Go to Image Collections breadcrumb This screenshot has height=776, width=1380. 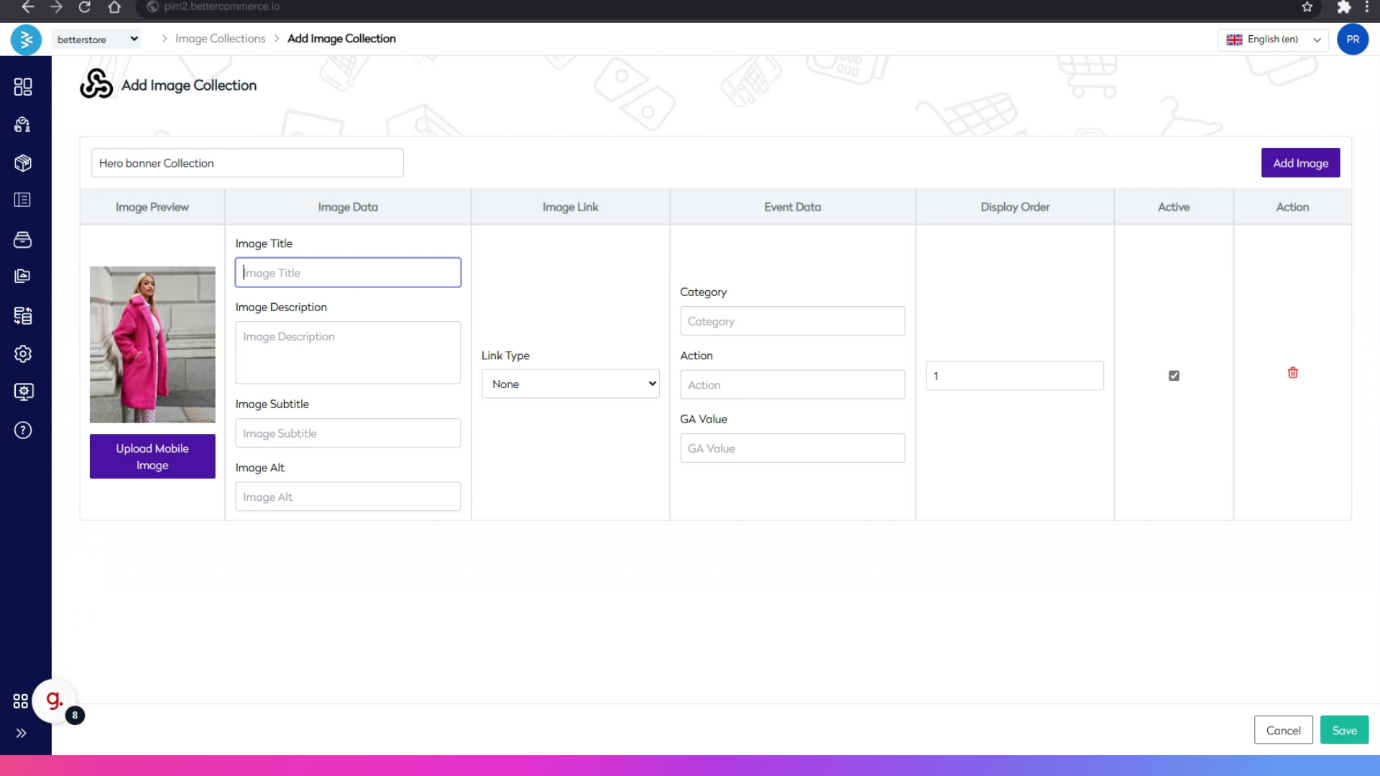coord(220,39)
